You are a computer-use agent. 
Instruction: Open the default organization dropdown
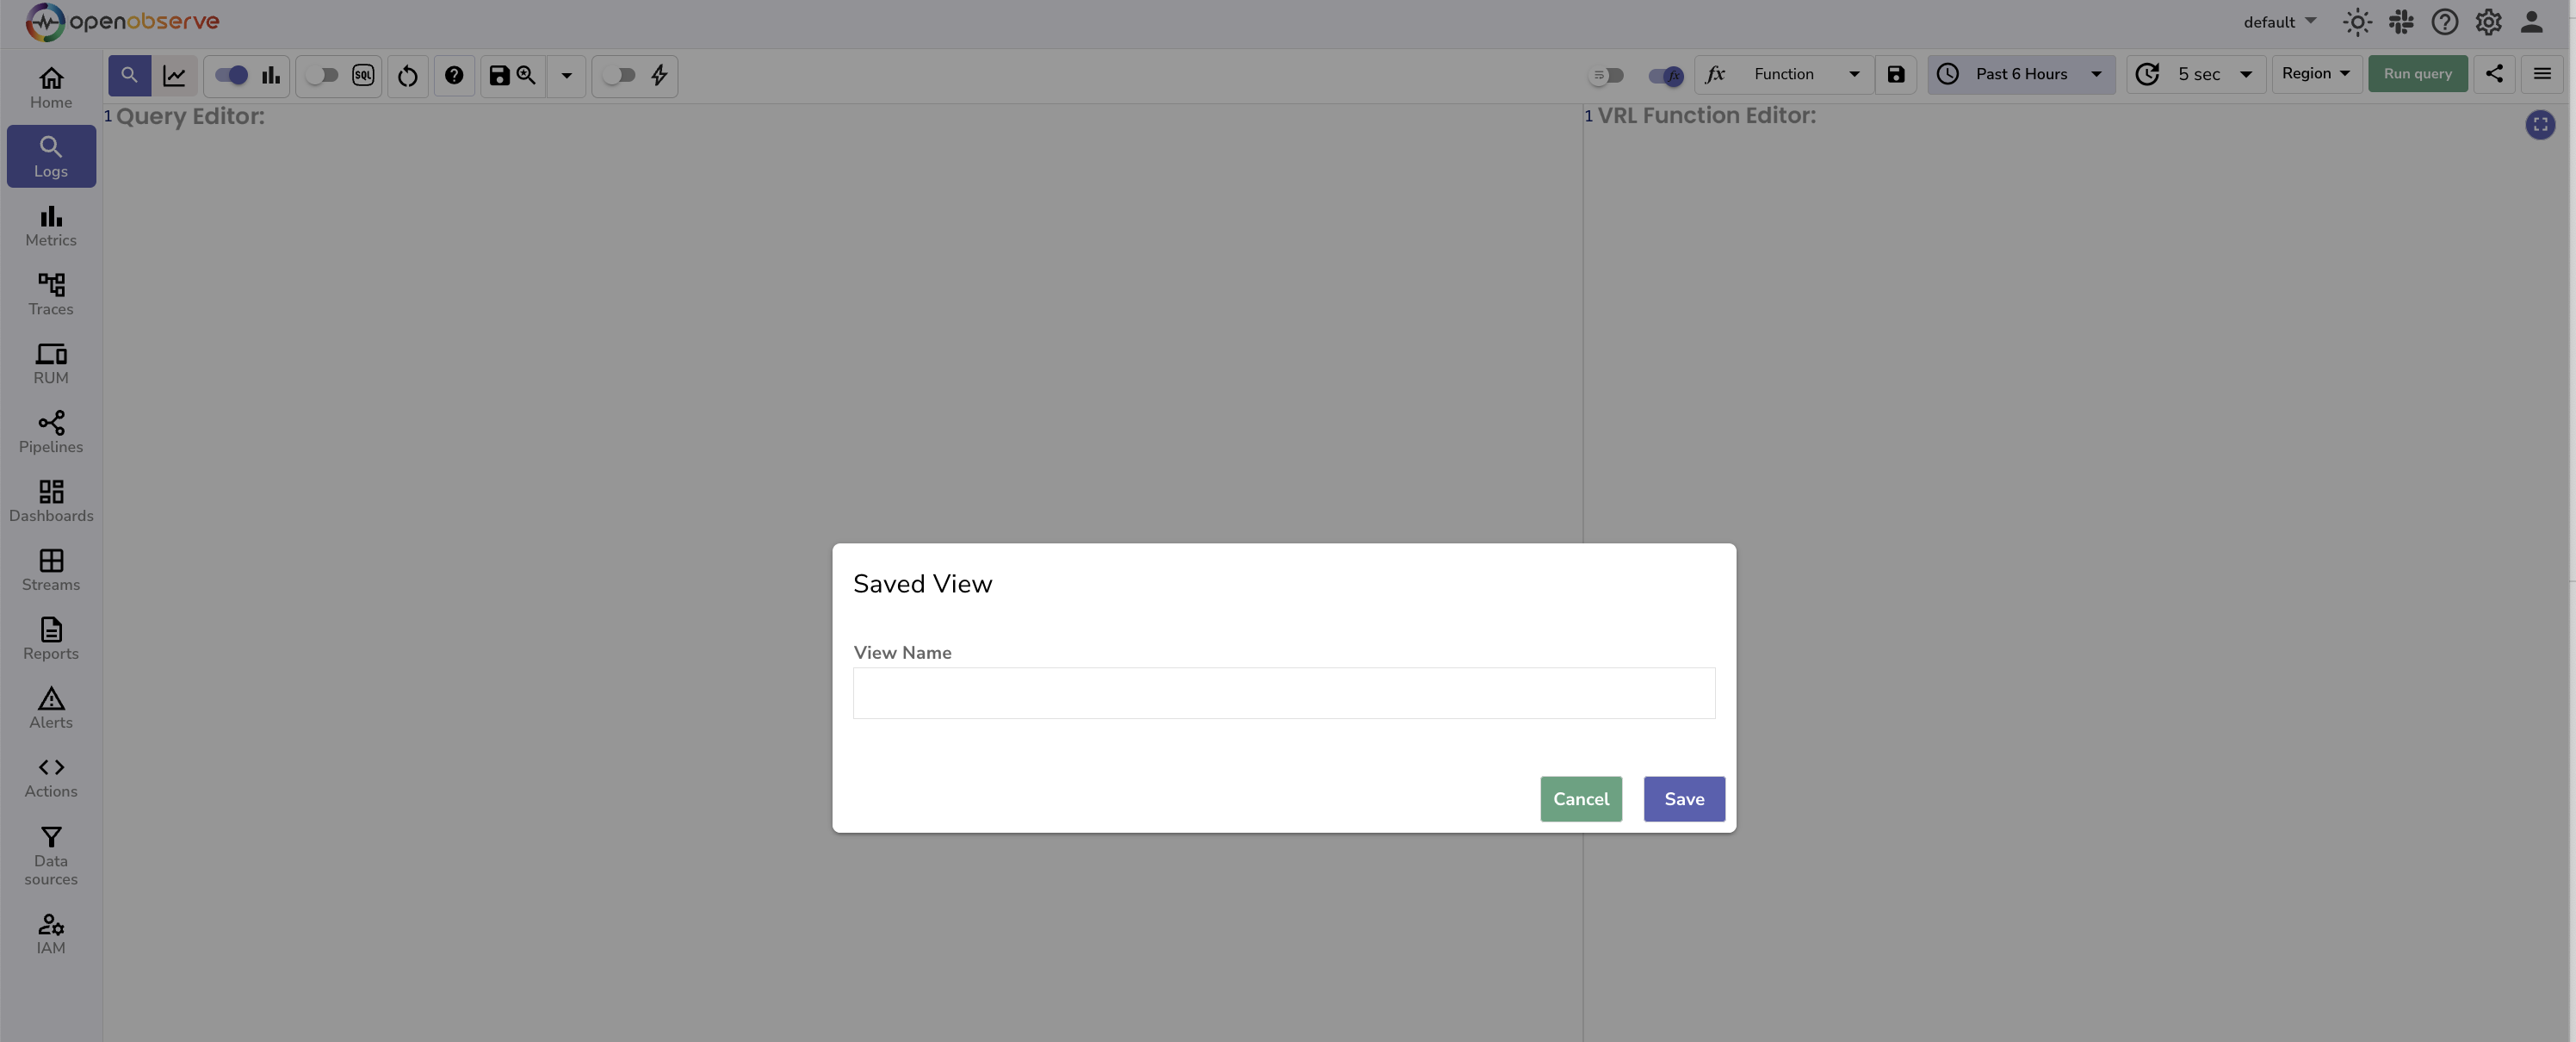(x=2279, y=22)
